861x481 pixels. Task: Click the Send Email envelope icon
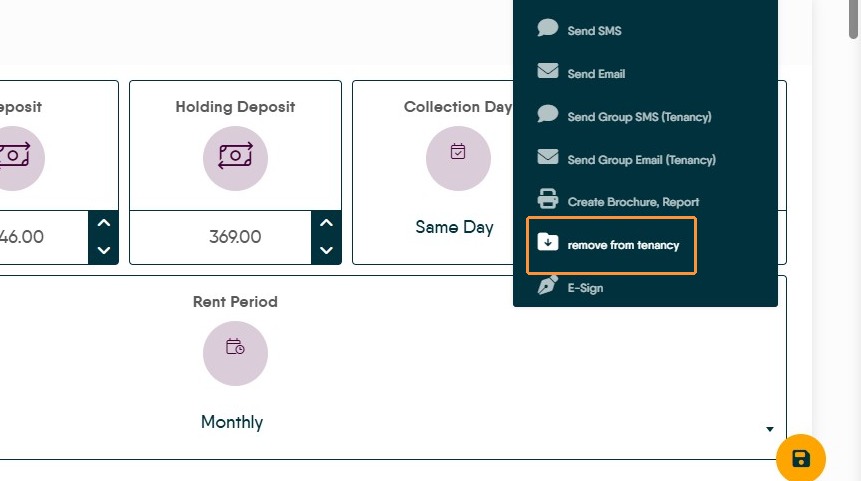pyautogui.click(x=547, y=72)
